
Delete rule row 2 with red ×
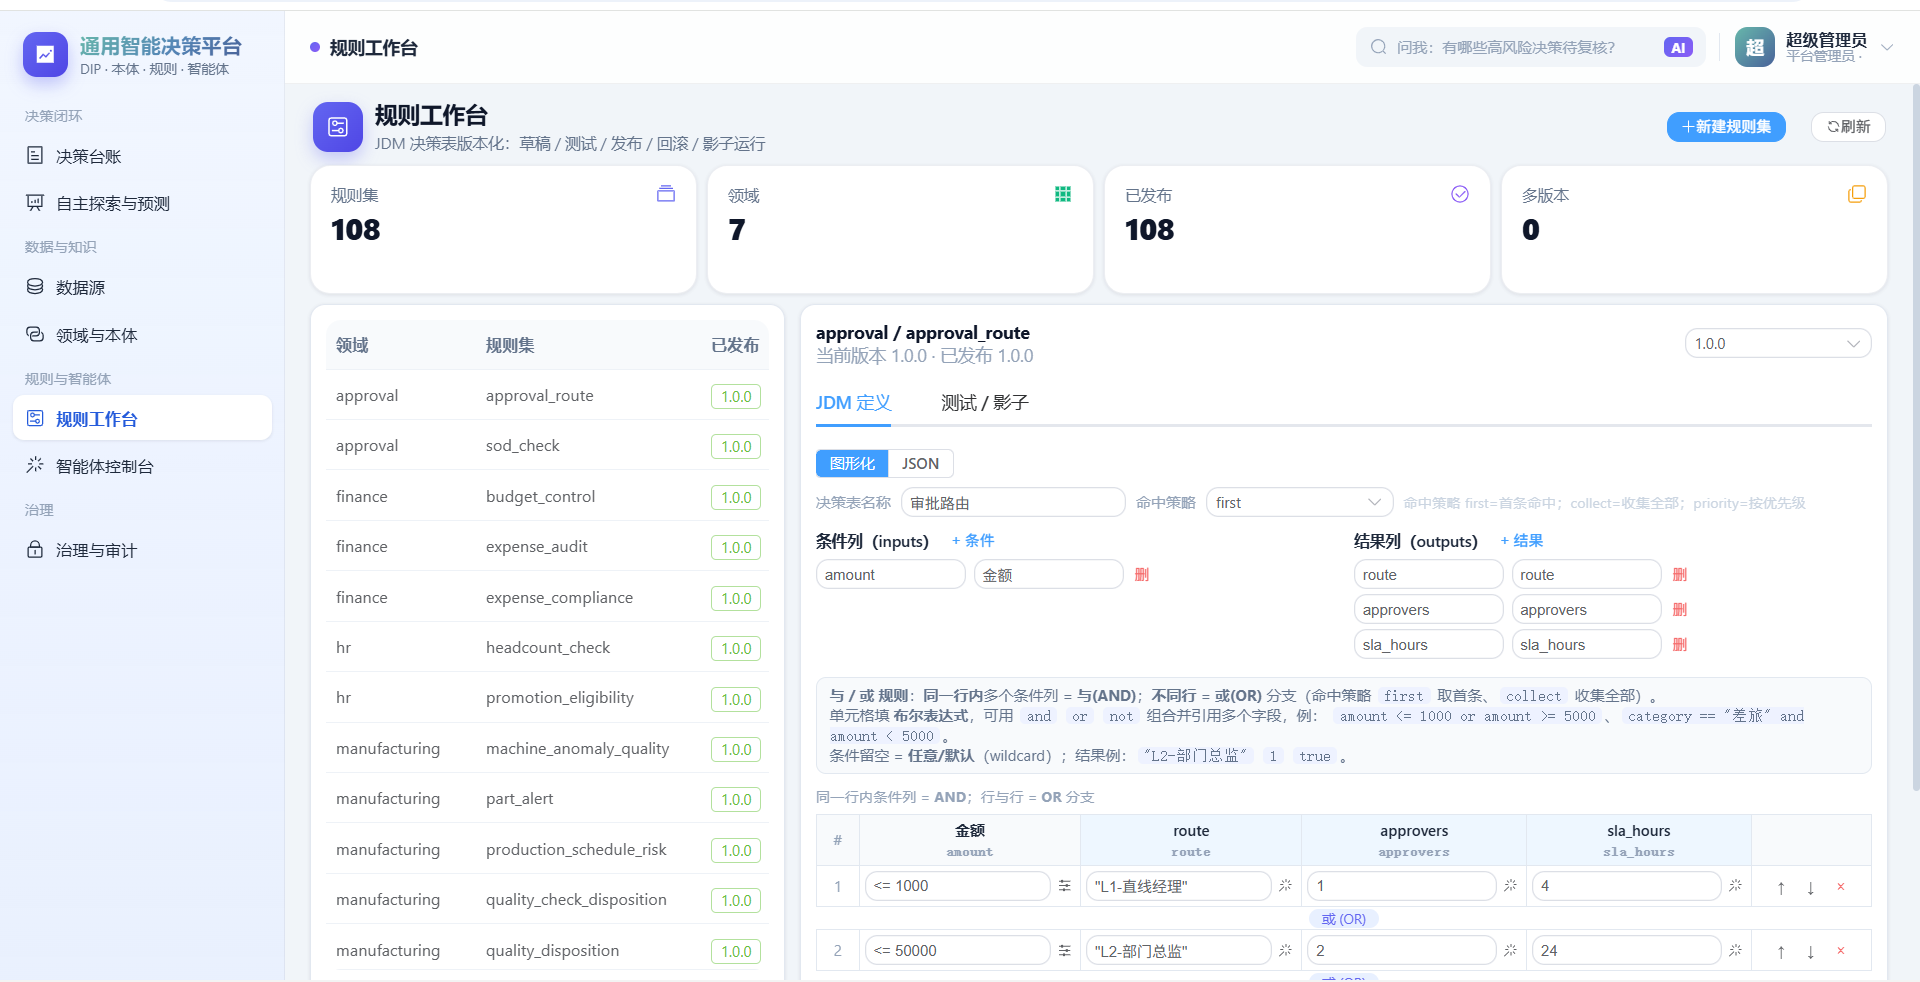(x=1841, y=951)
